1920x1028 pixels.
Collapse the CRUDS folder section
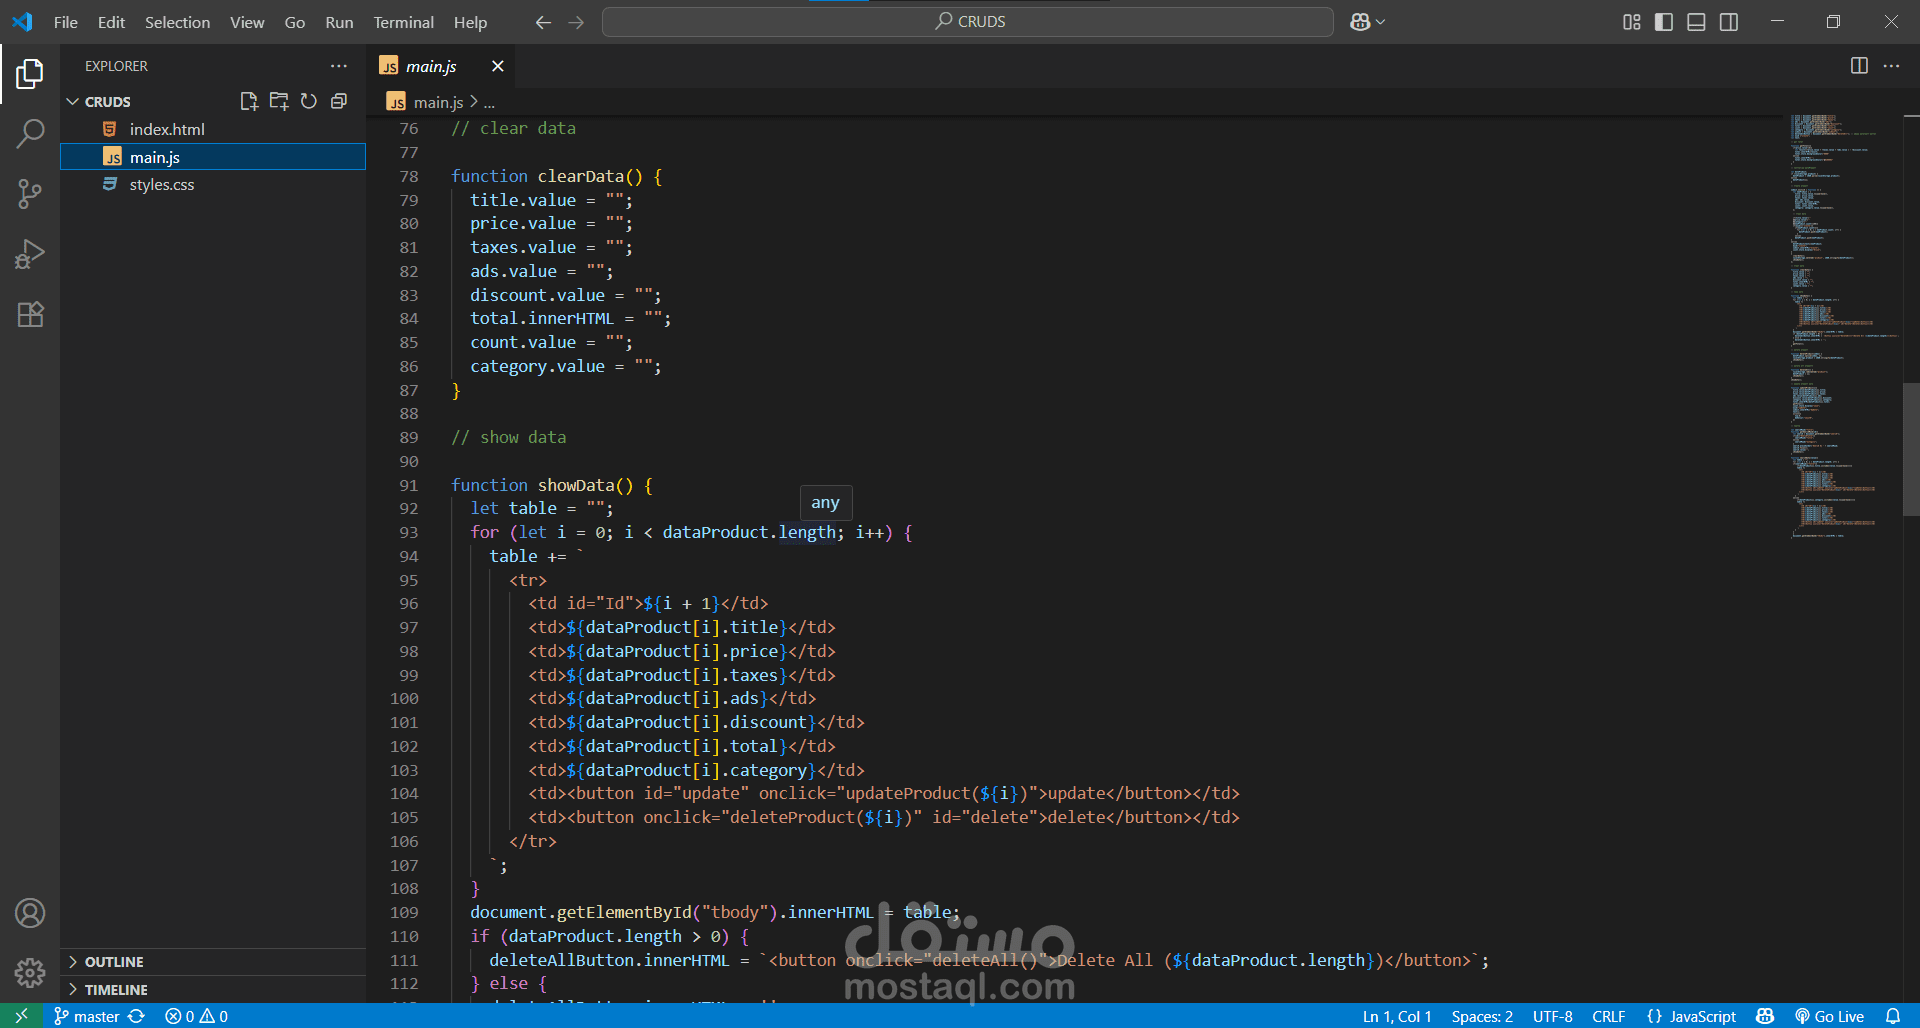[x=73, y=102]
